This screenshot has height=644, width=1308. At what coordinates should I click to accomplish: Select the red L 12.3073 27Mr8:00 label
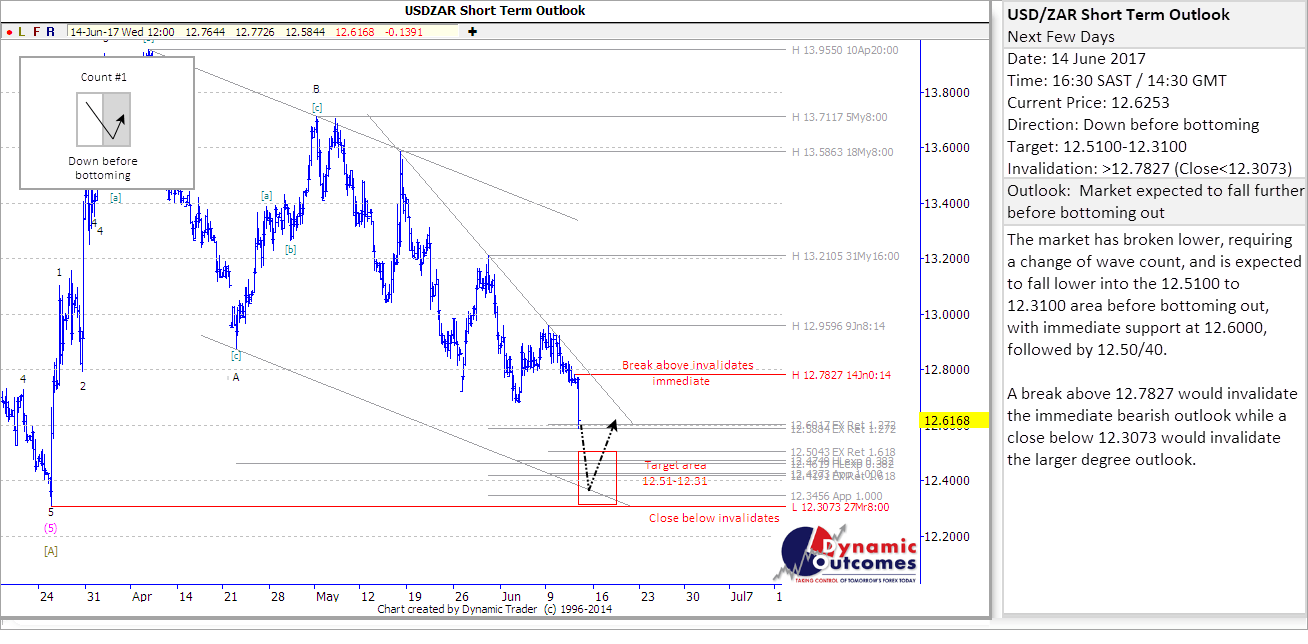click(x=842, y=507)
